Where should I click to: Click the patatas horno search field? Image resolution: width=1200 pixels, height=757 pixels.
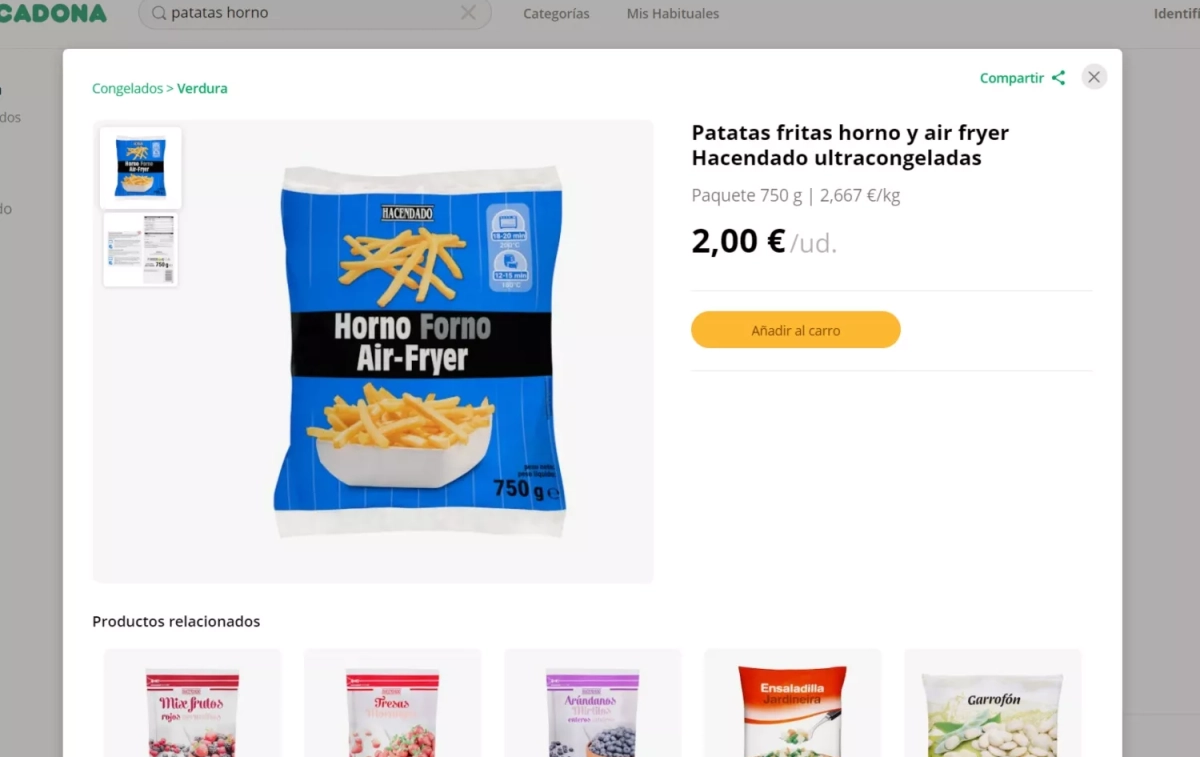pyautogui.click(x=315, y=14)
